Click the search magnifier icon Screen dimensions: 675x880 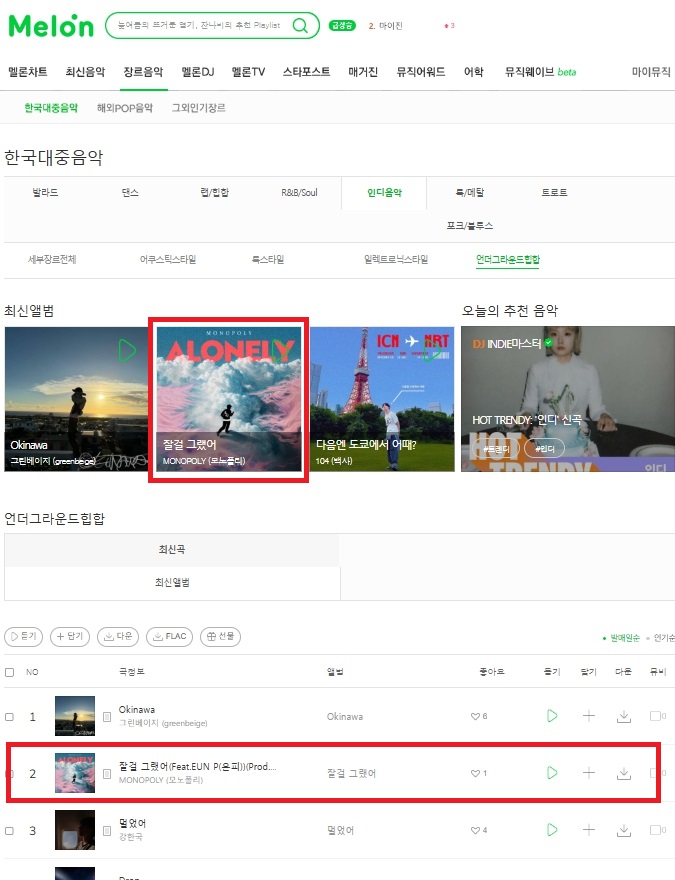(300, 25)
